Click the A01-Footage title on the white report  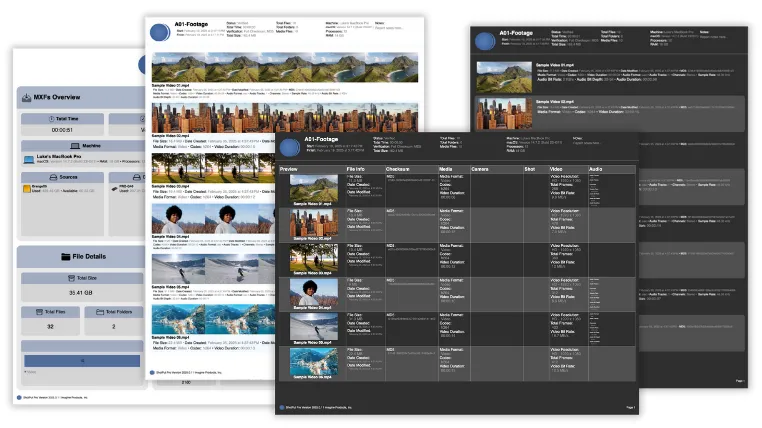click(191, 24)
